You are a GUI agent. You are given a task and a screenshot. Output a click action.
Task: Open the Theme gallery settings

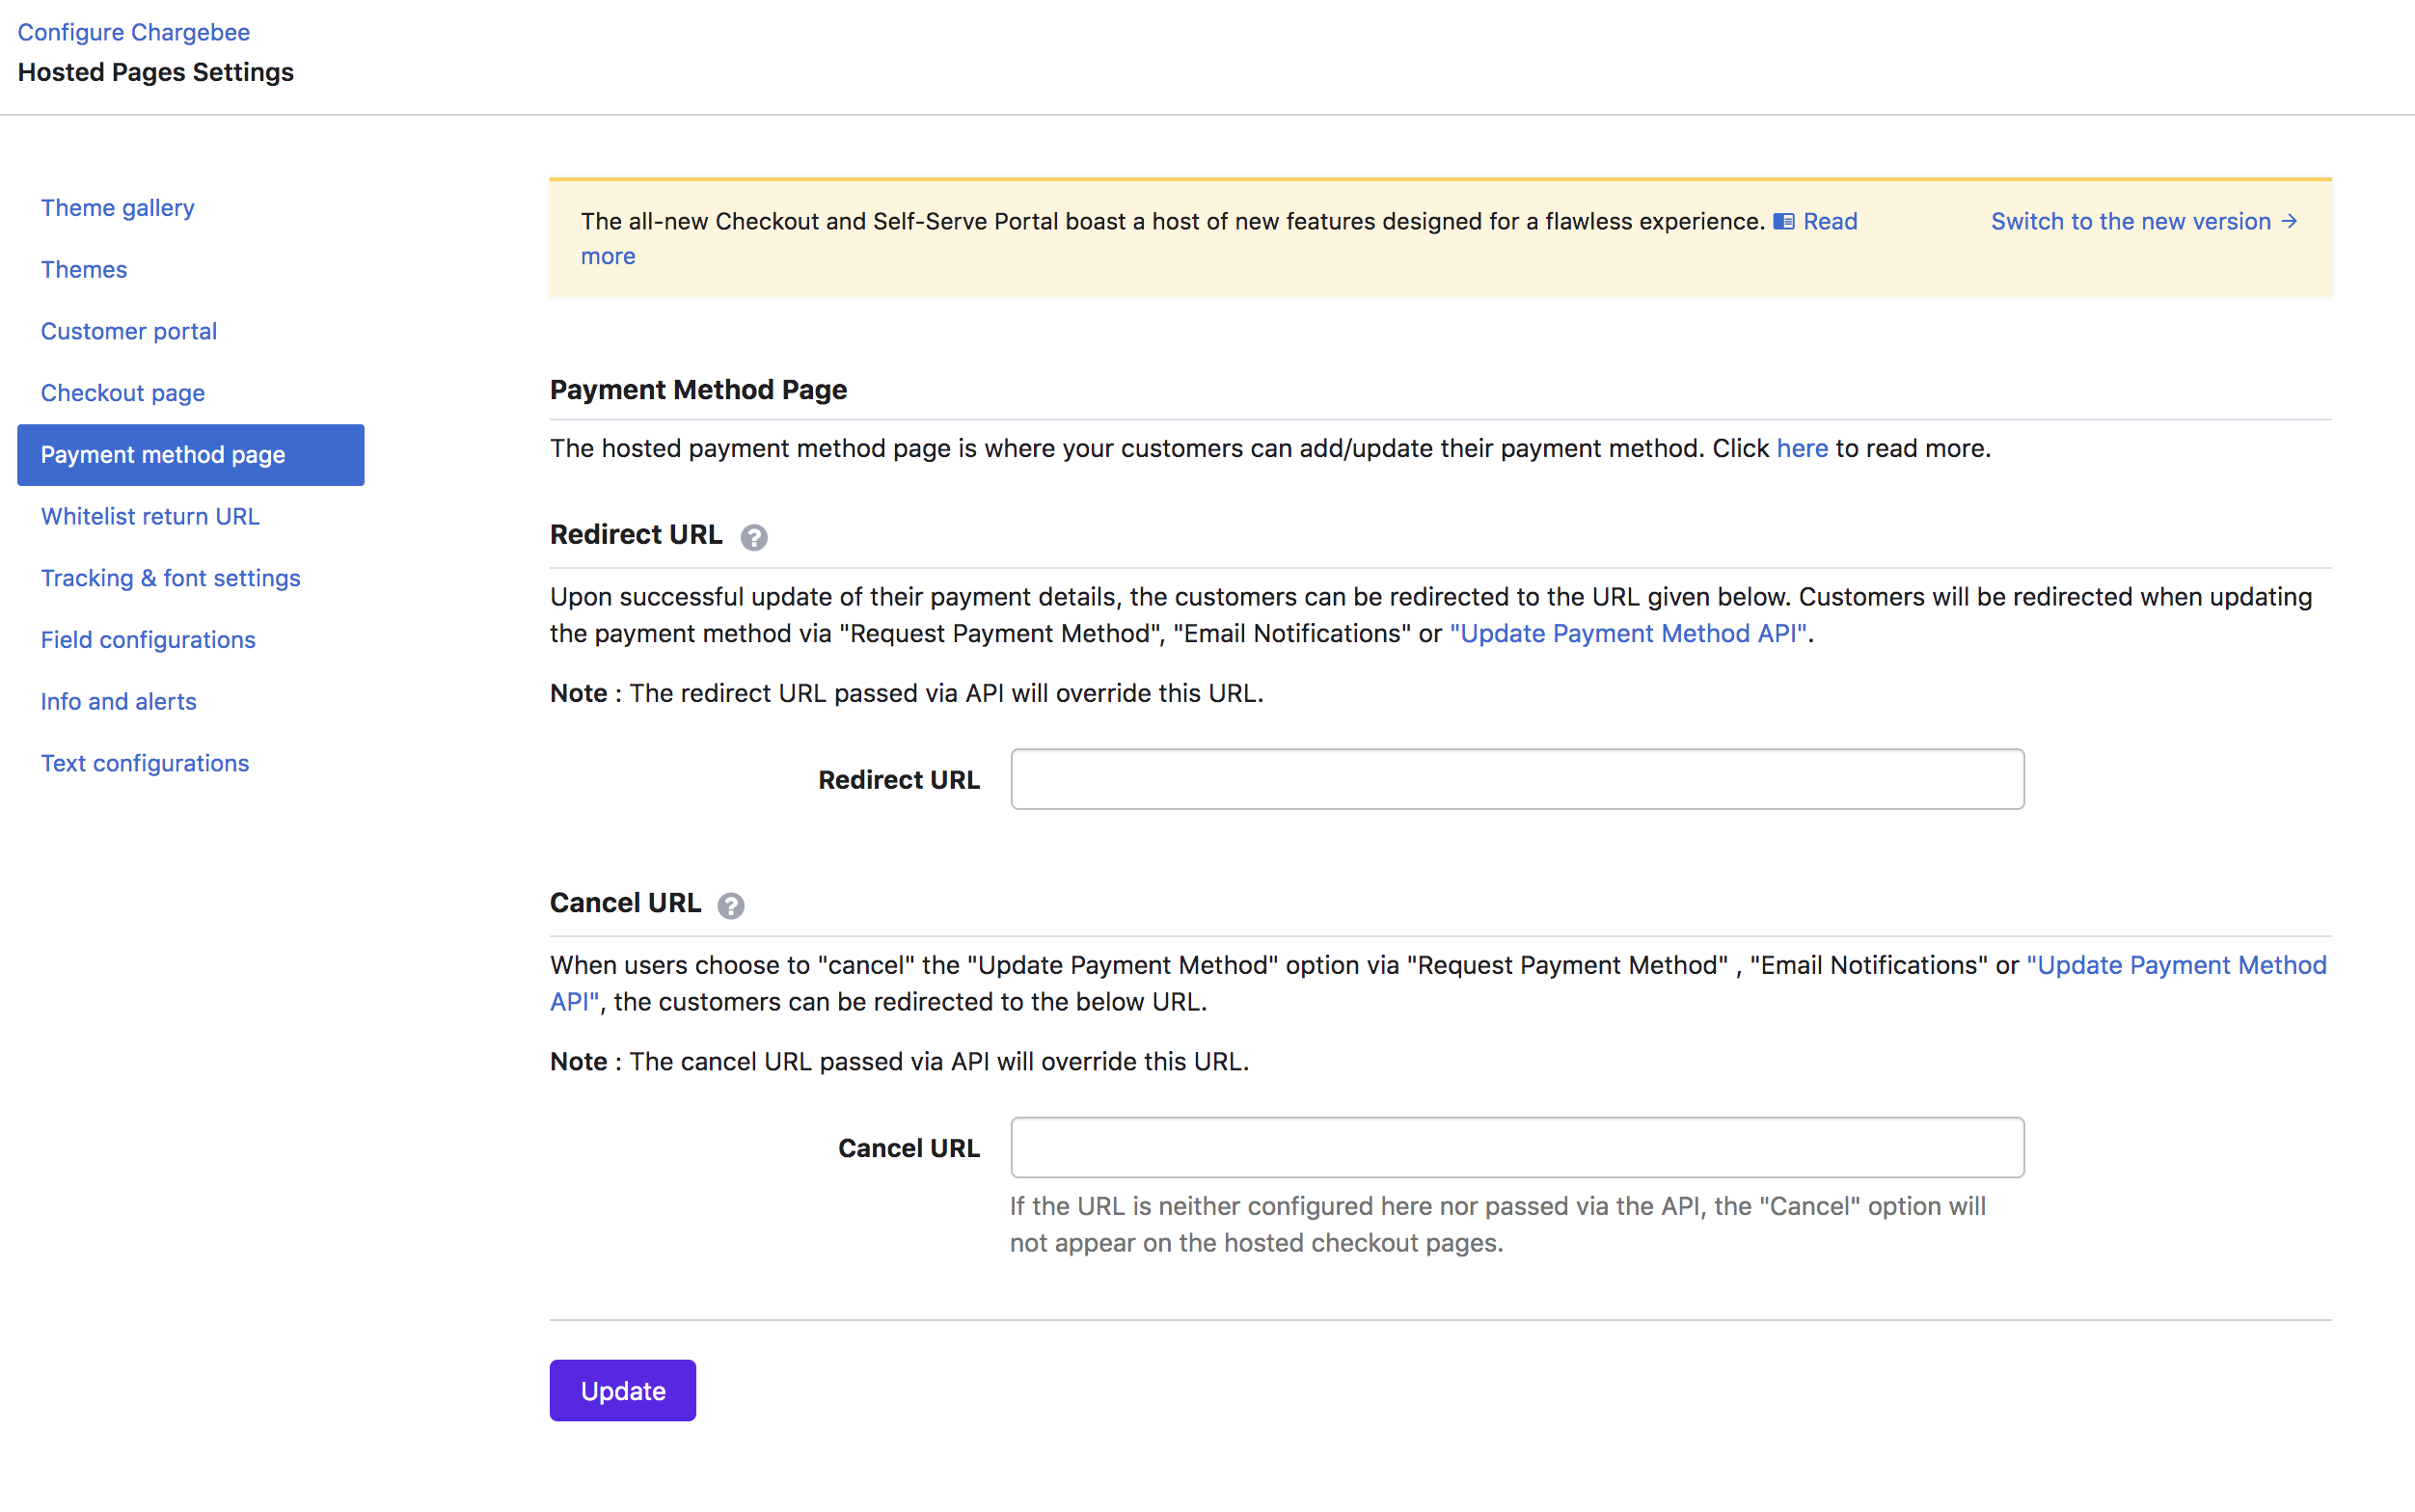[117, 208]
